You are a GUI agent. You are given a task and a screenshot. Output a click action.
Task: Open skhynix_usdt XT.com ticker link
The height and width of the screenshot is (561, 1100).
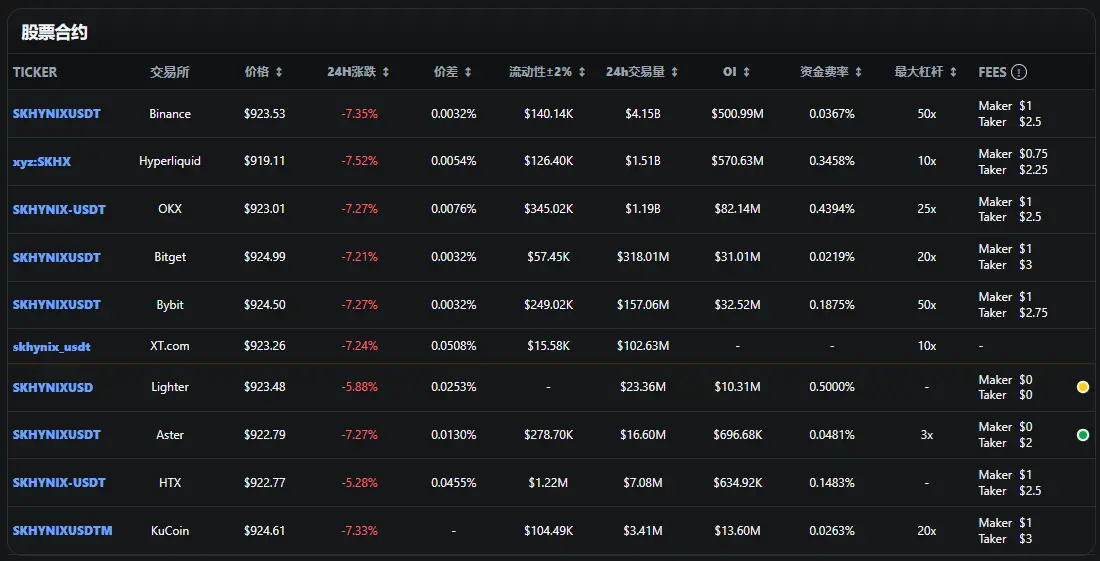tap(52, 346)
